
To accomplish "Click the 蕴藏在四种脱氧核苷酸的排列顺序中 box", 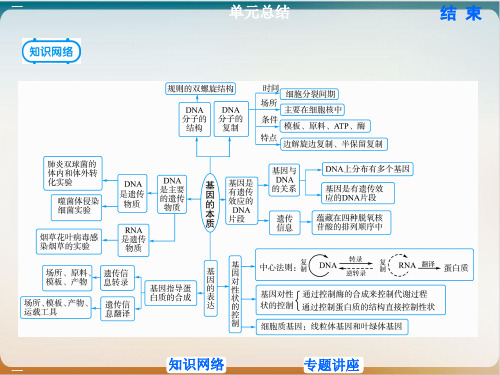I will (x=351, y=223).
